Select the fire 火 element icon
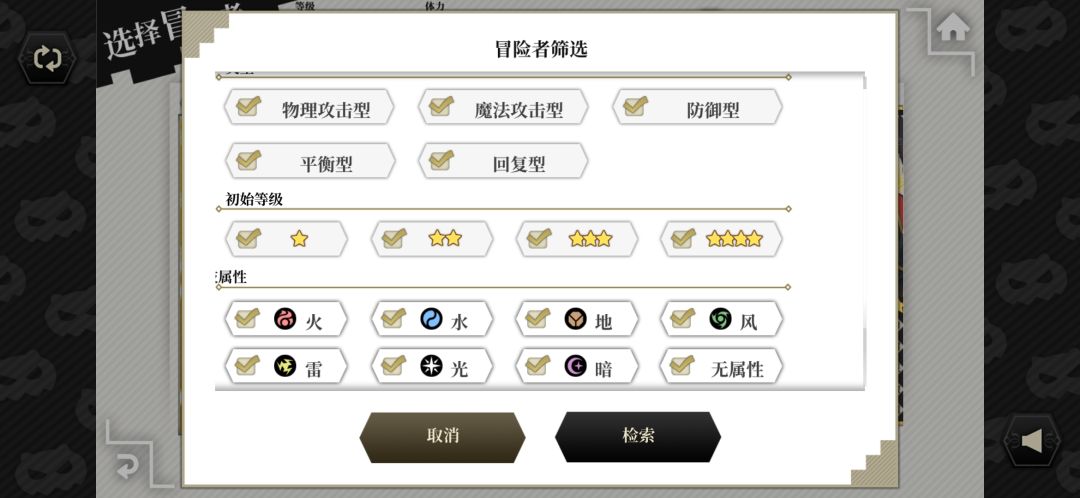1080x498 pixels. pyautogui.click(x=285, y=319)
